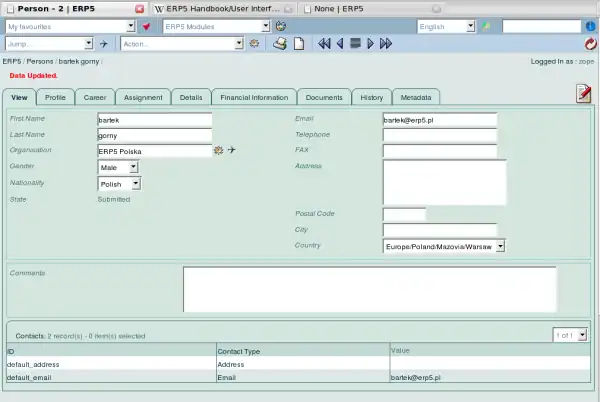Click the print icon in the toolbar
Screen dimensions: 600x402
[281, 44]
